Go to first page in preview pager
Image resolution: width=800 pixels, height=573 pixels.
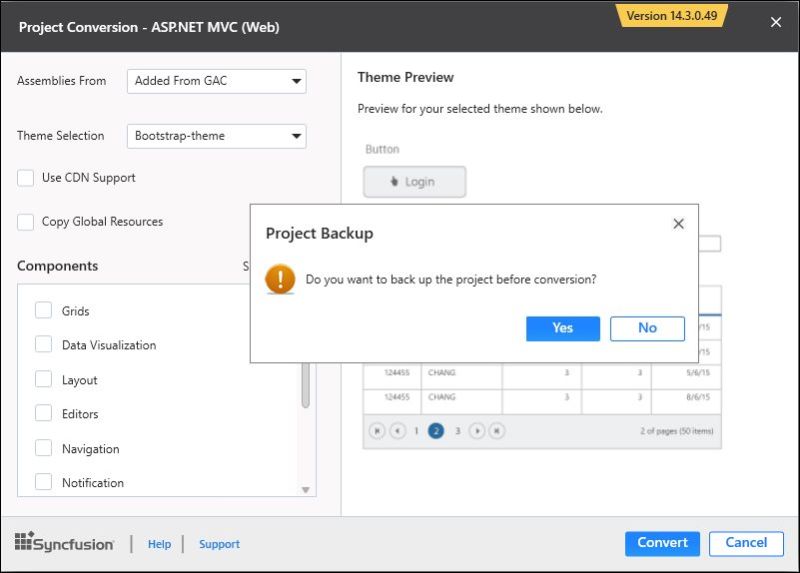377,431
